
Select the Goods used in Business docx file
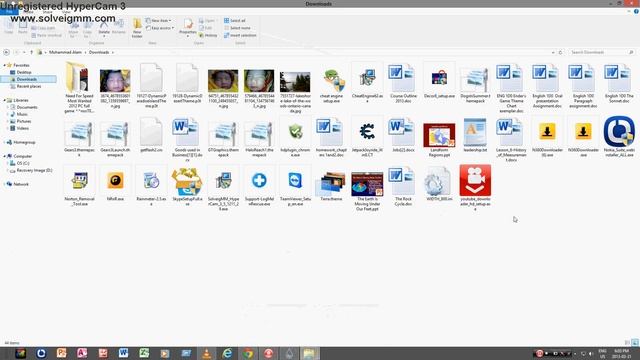click(x=187, y=139)
